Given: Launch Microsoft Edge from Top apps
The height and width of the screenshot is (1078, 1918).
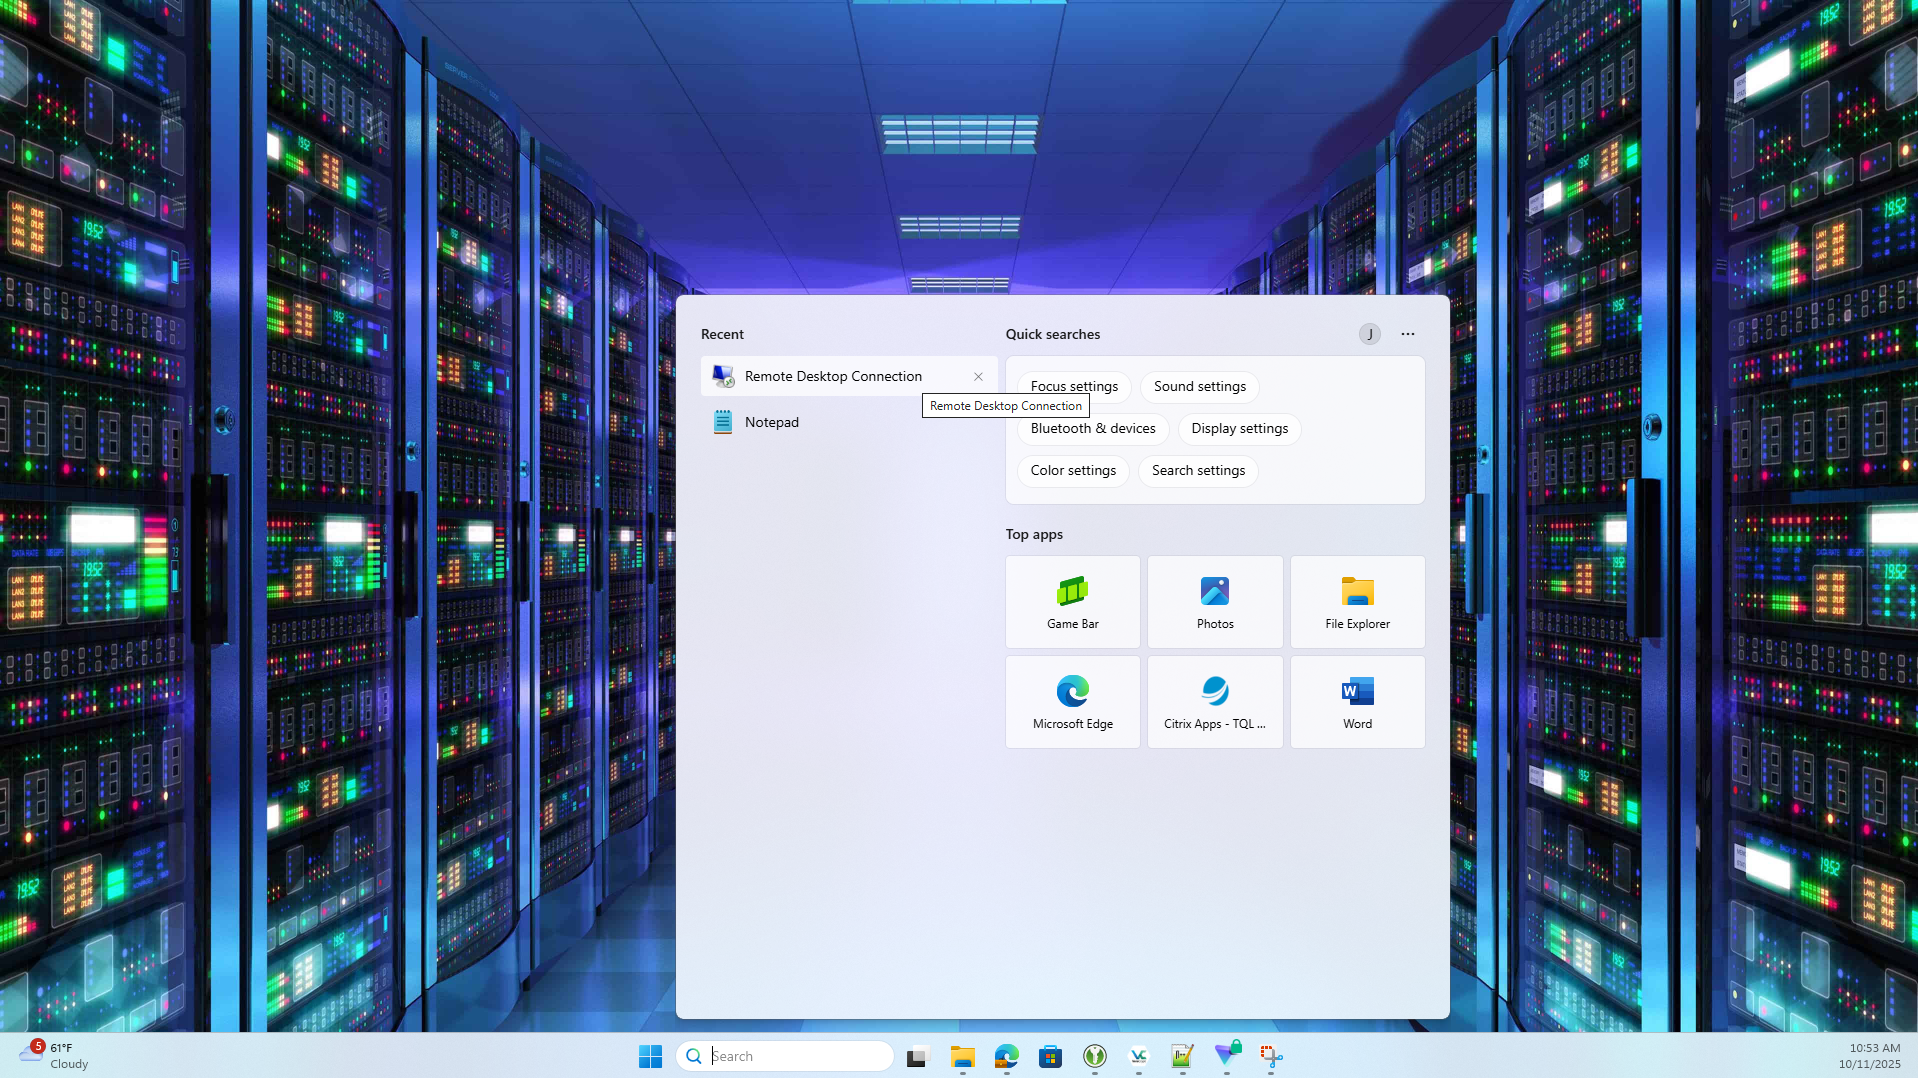Looking at the screenshot, I should click(1072, 701).
